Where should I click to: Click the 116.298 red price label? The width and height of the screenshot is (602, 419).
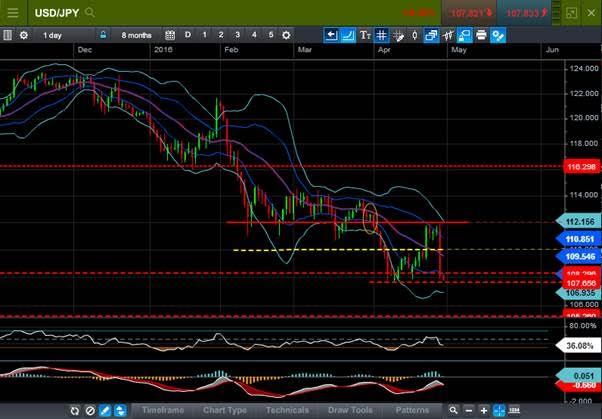point(582,167)
